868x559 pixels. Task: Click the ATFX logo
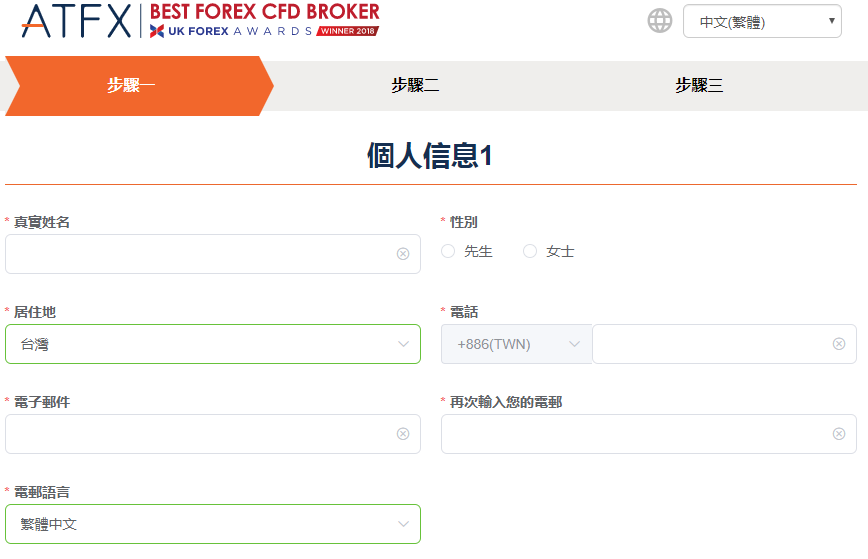[x=75, y=21]
